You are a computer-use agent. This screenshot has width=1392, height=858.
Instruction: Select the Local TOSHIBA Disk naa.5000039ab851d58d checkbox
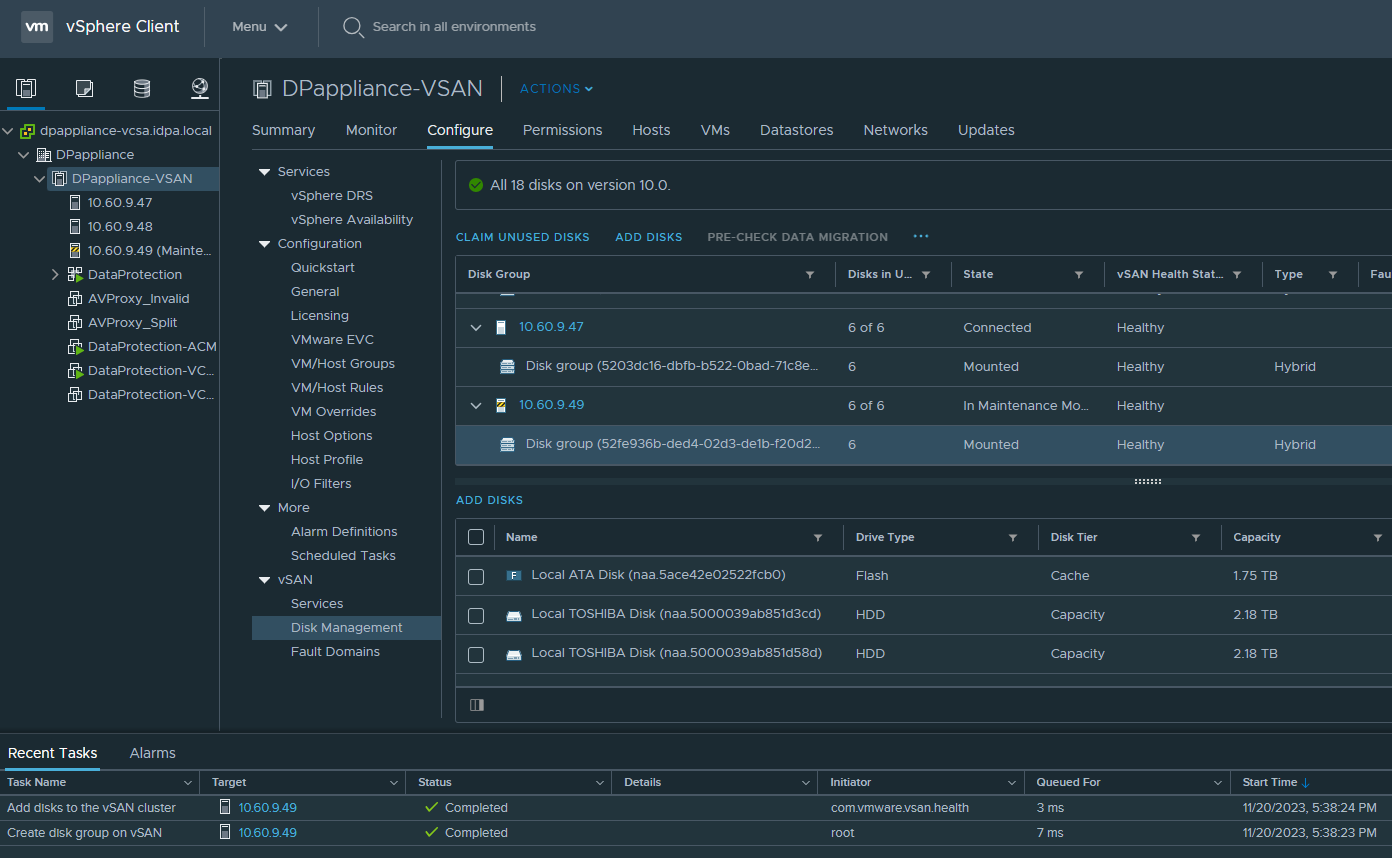pos(475,654)
